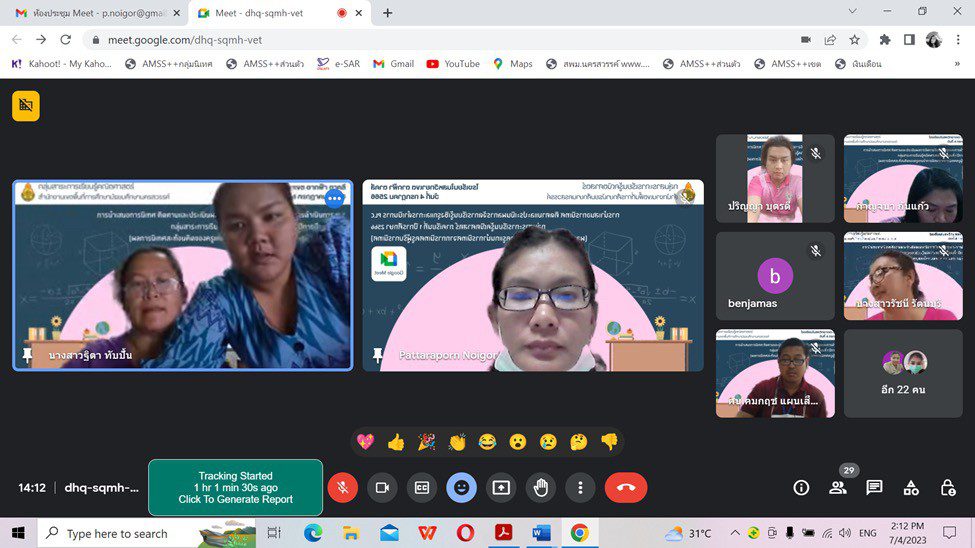This screenshot has width=975, height=548.
Task: Leave the call with red hang-up button
Action: click(x=626, y=488)
